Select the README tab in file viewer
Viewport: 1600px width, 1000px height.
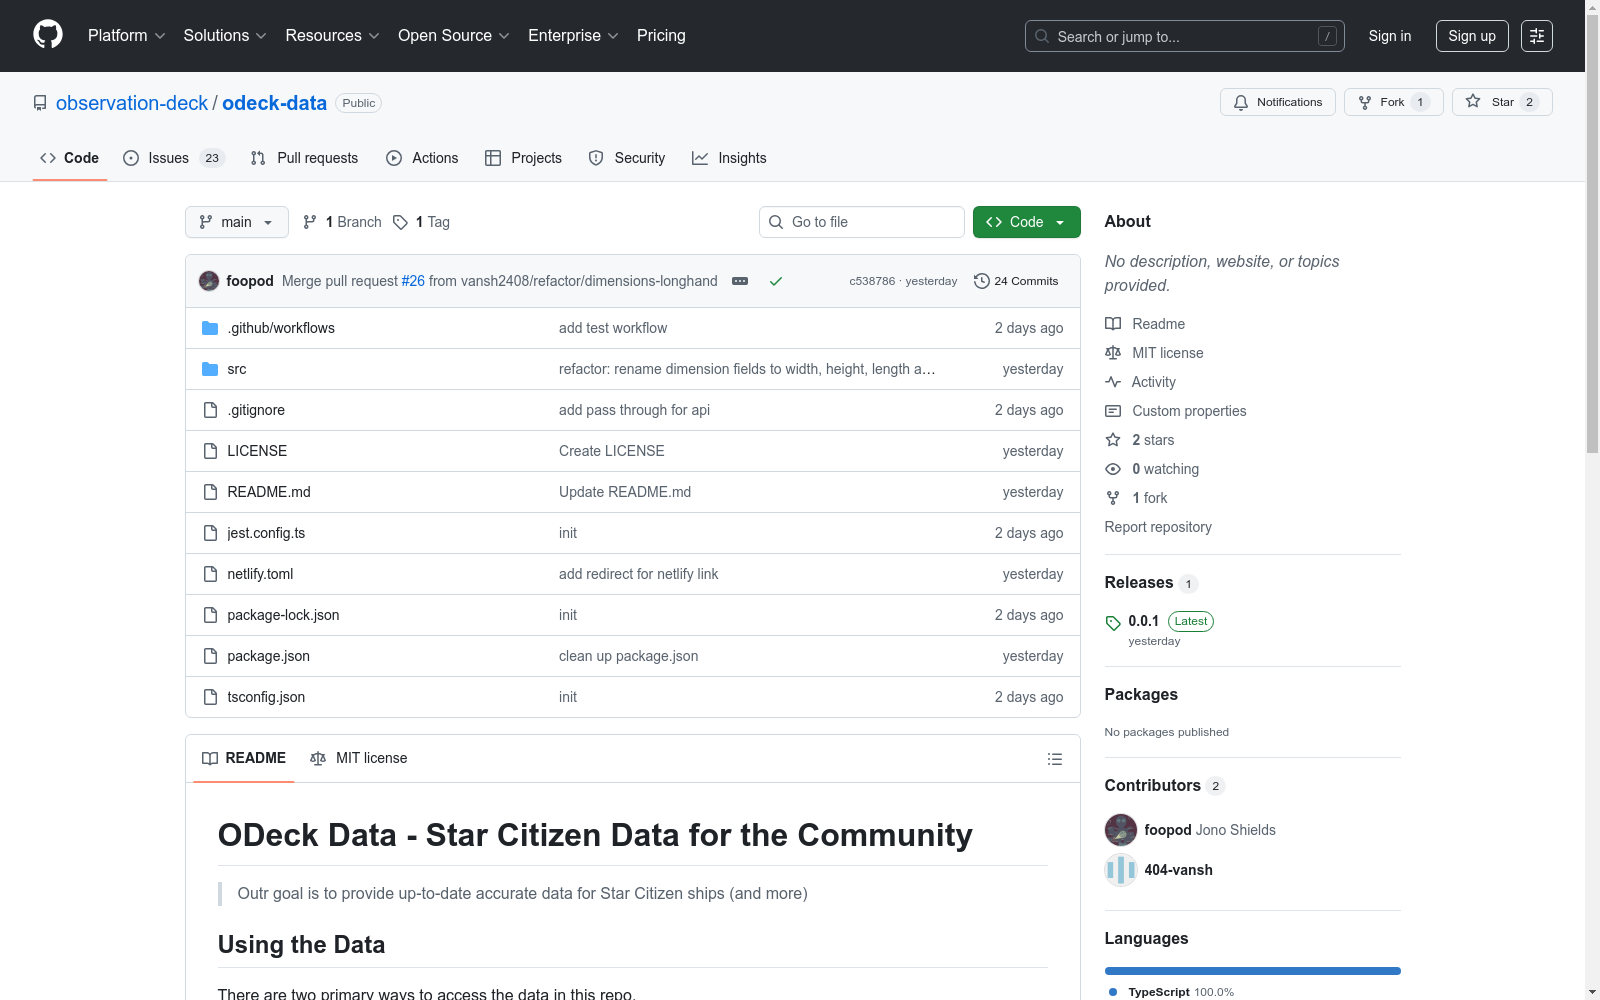pos(244,758)
